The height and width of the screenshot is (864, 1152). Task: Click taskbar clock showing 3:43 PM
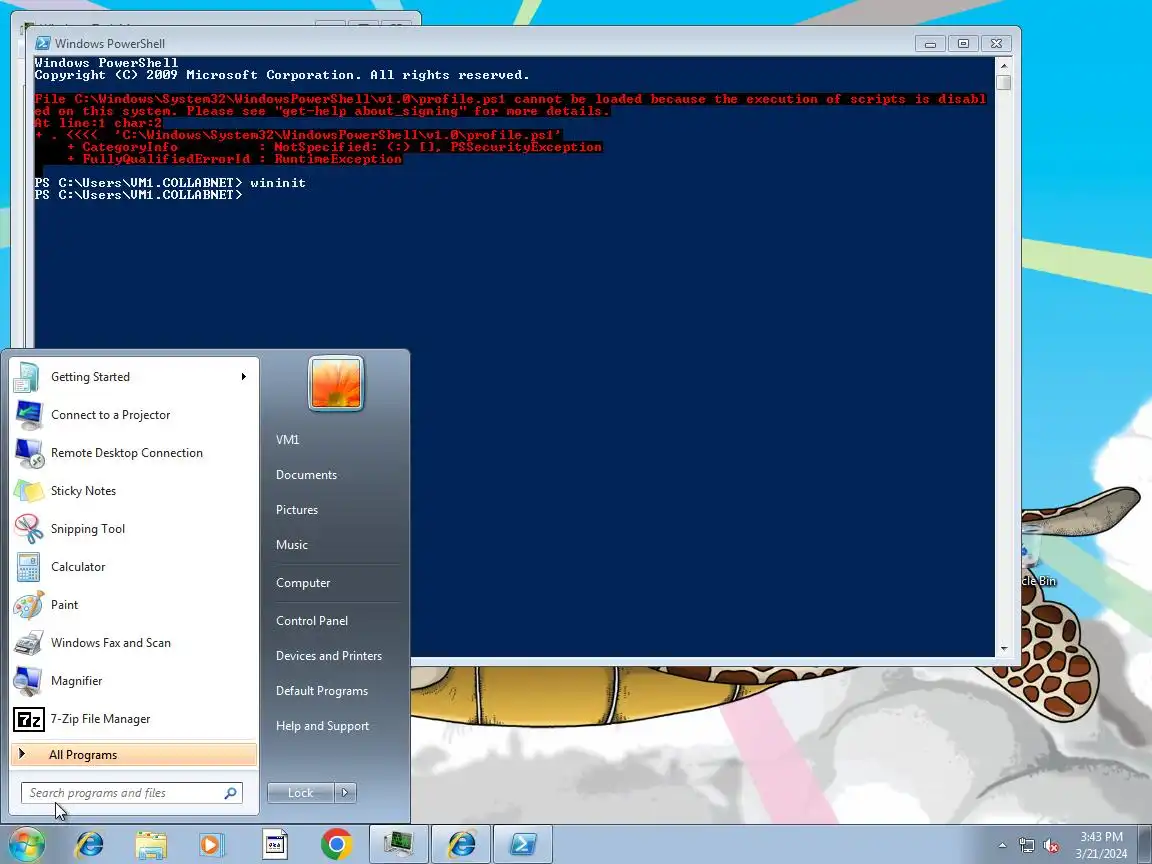pyautogui.click(x=1101, y=845)
